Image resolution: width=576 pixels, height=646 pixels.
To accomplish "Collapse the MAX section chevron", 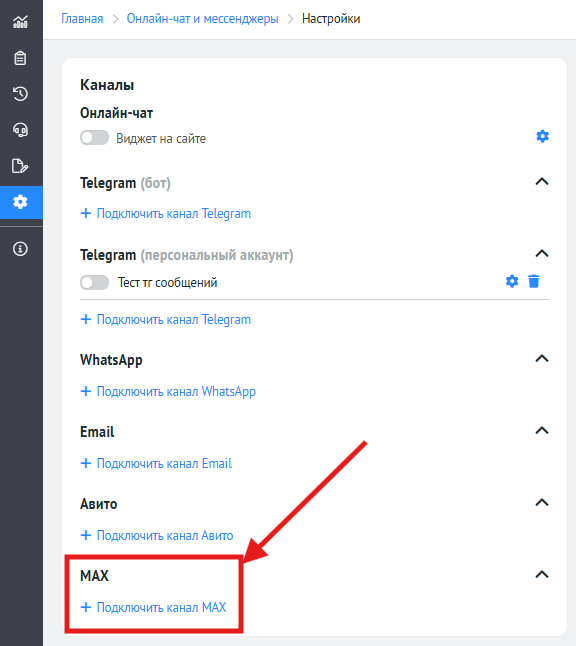I will 542,574.
